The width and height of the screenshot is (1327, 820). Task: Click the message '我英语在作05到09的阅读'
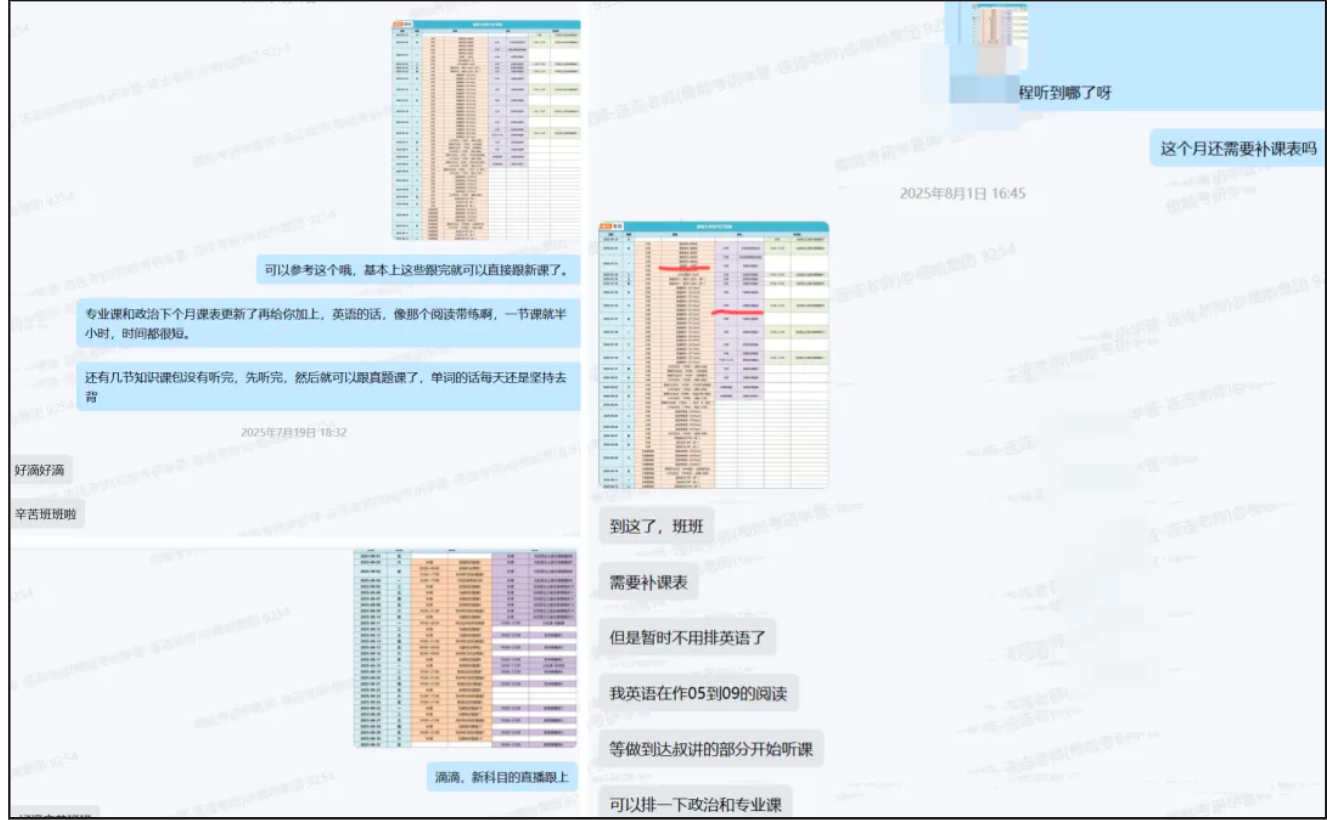click(x=698, y=692)
